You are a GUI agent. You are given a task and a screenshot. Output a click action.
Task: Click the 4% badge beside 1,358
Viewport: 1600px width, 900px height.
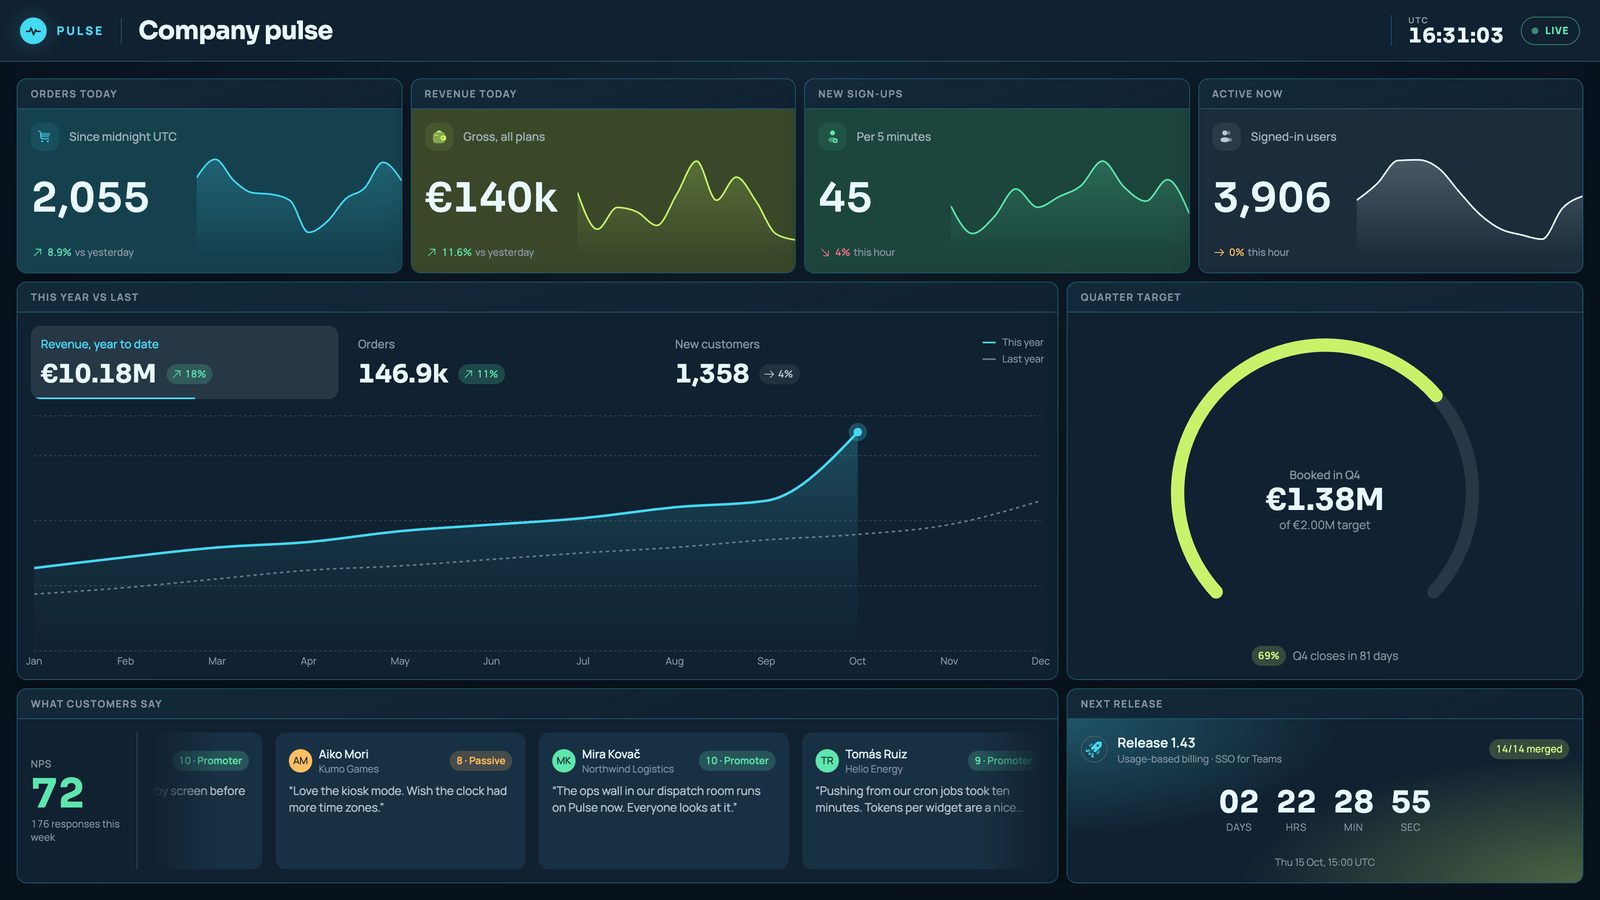[778, 374]
